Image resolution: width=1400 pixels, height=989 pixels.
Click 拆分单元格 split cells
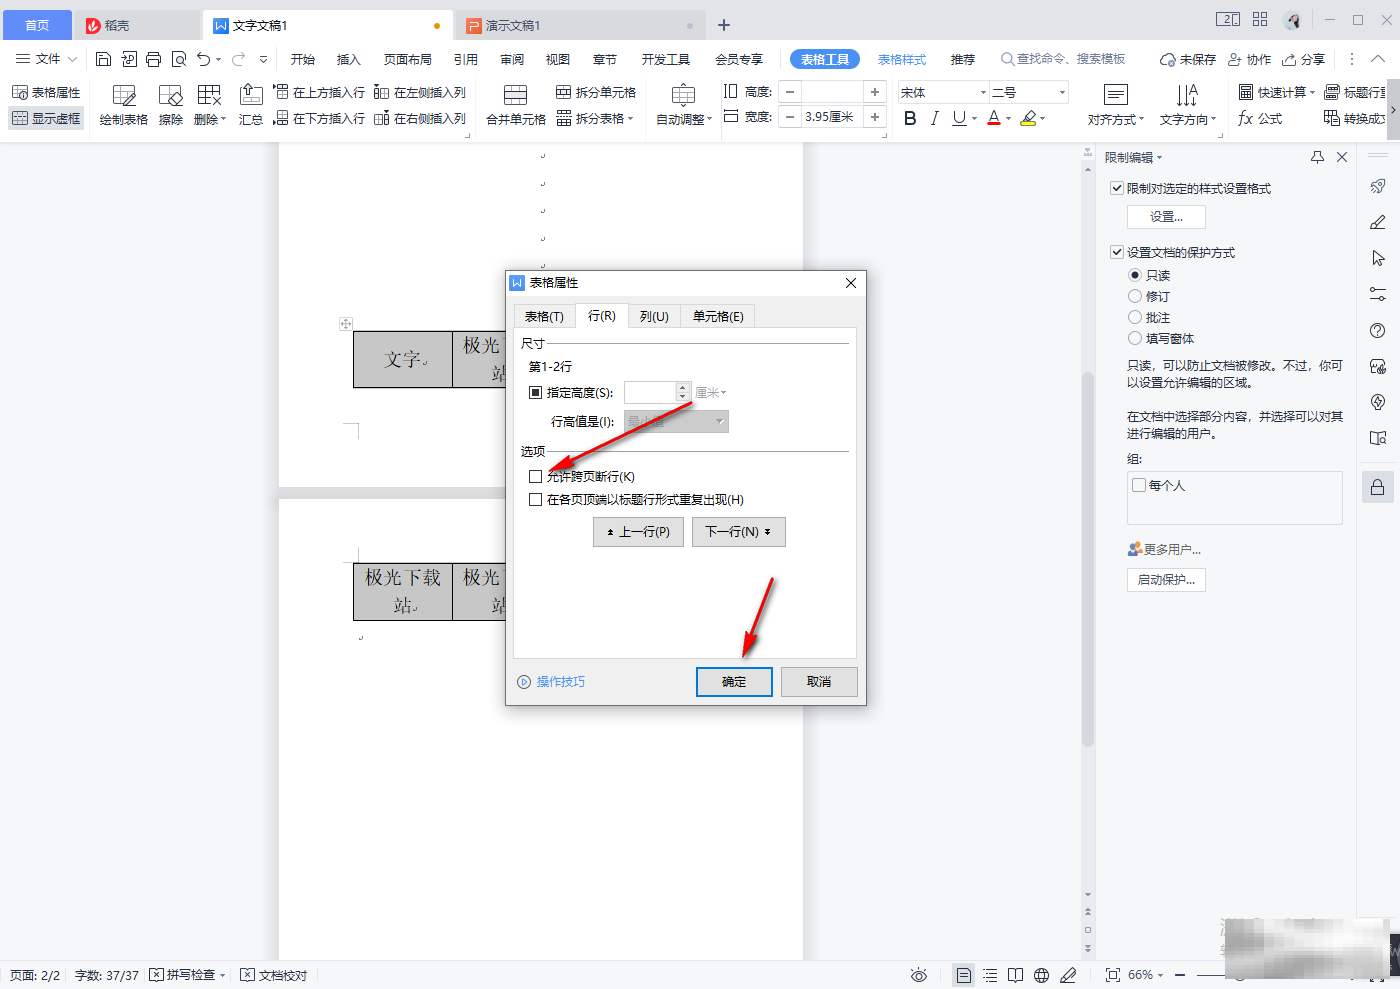pyautogui.click(x=596, y=92)
